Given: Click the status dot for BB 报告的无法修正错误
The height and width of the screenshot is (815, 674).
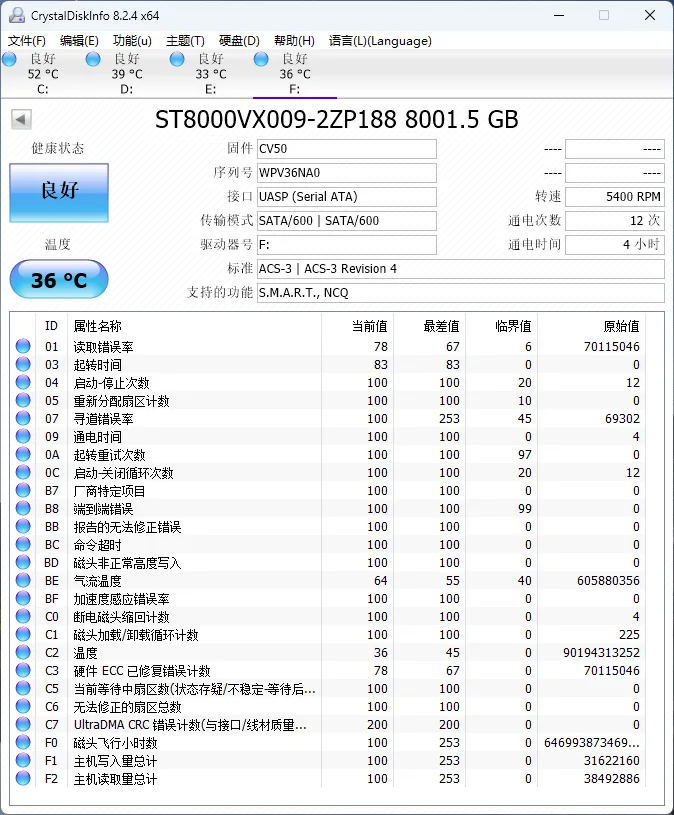Looking at the screenshot, I should click(x=23, y=527).
